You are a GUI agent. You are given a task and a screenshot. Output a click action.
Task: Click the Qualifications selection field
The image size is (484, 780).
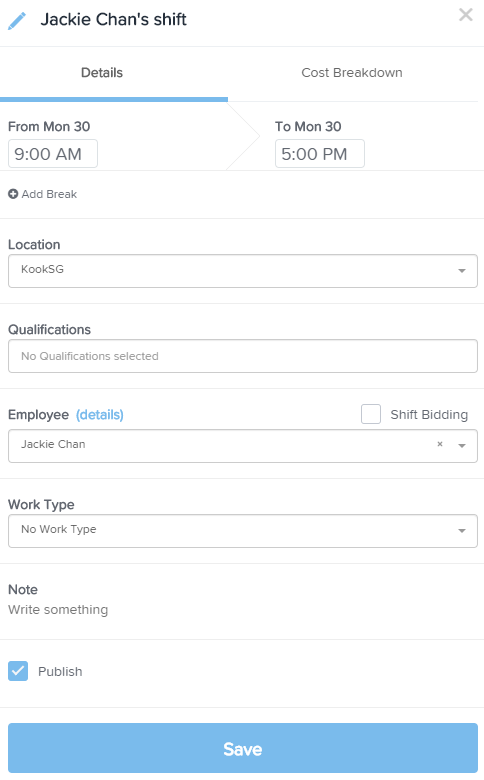243,356
